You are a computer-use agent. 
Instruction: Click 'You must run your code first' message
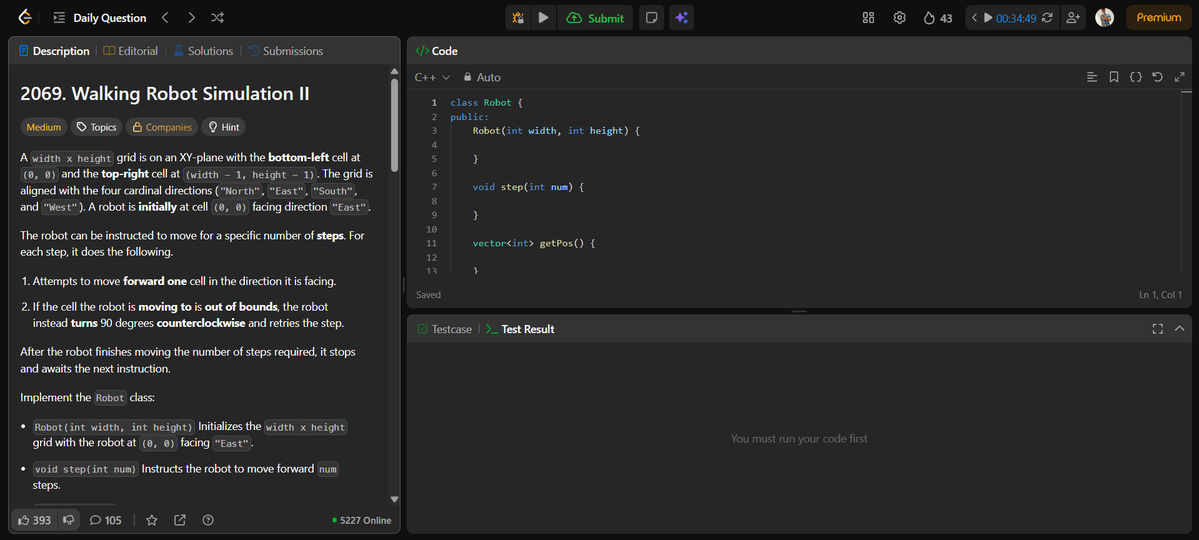799,439
